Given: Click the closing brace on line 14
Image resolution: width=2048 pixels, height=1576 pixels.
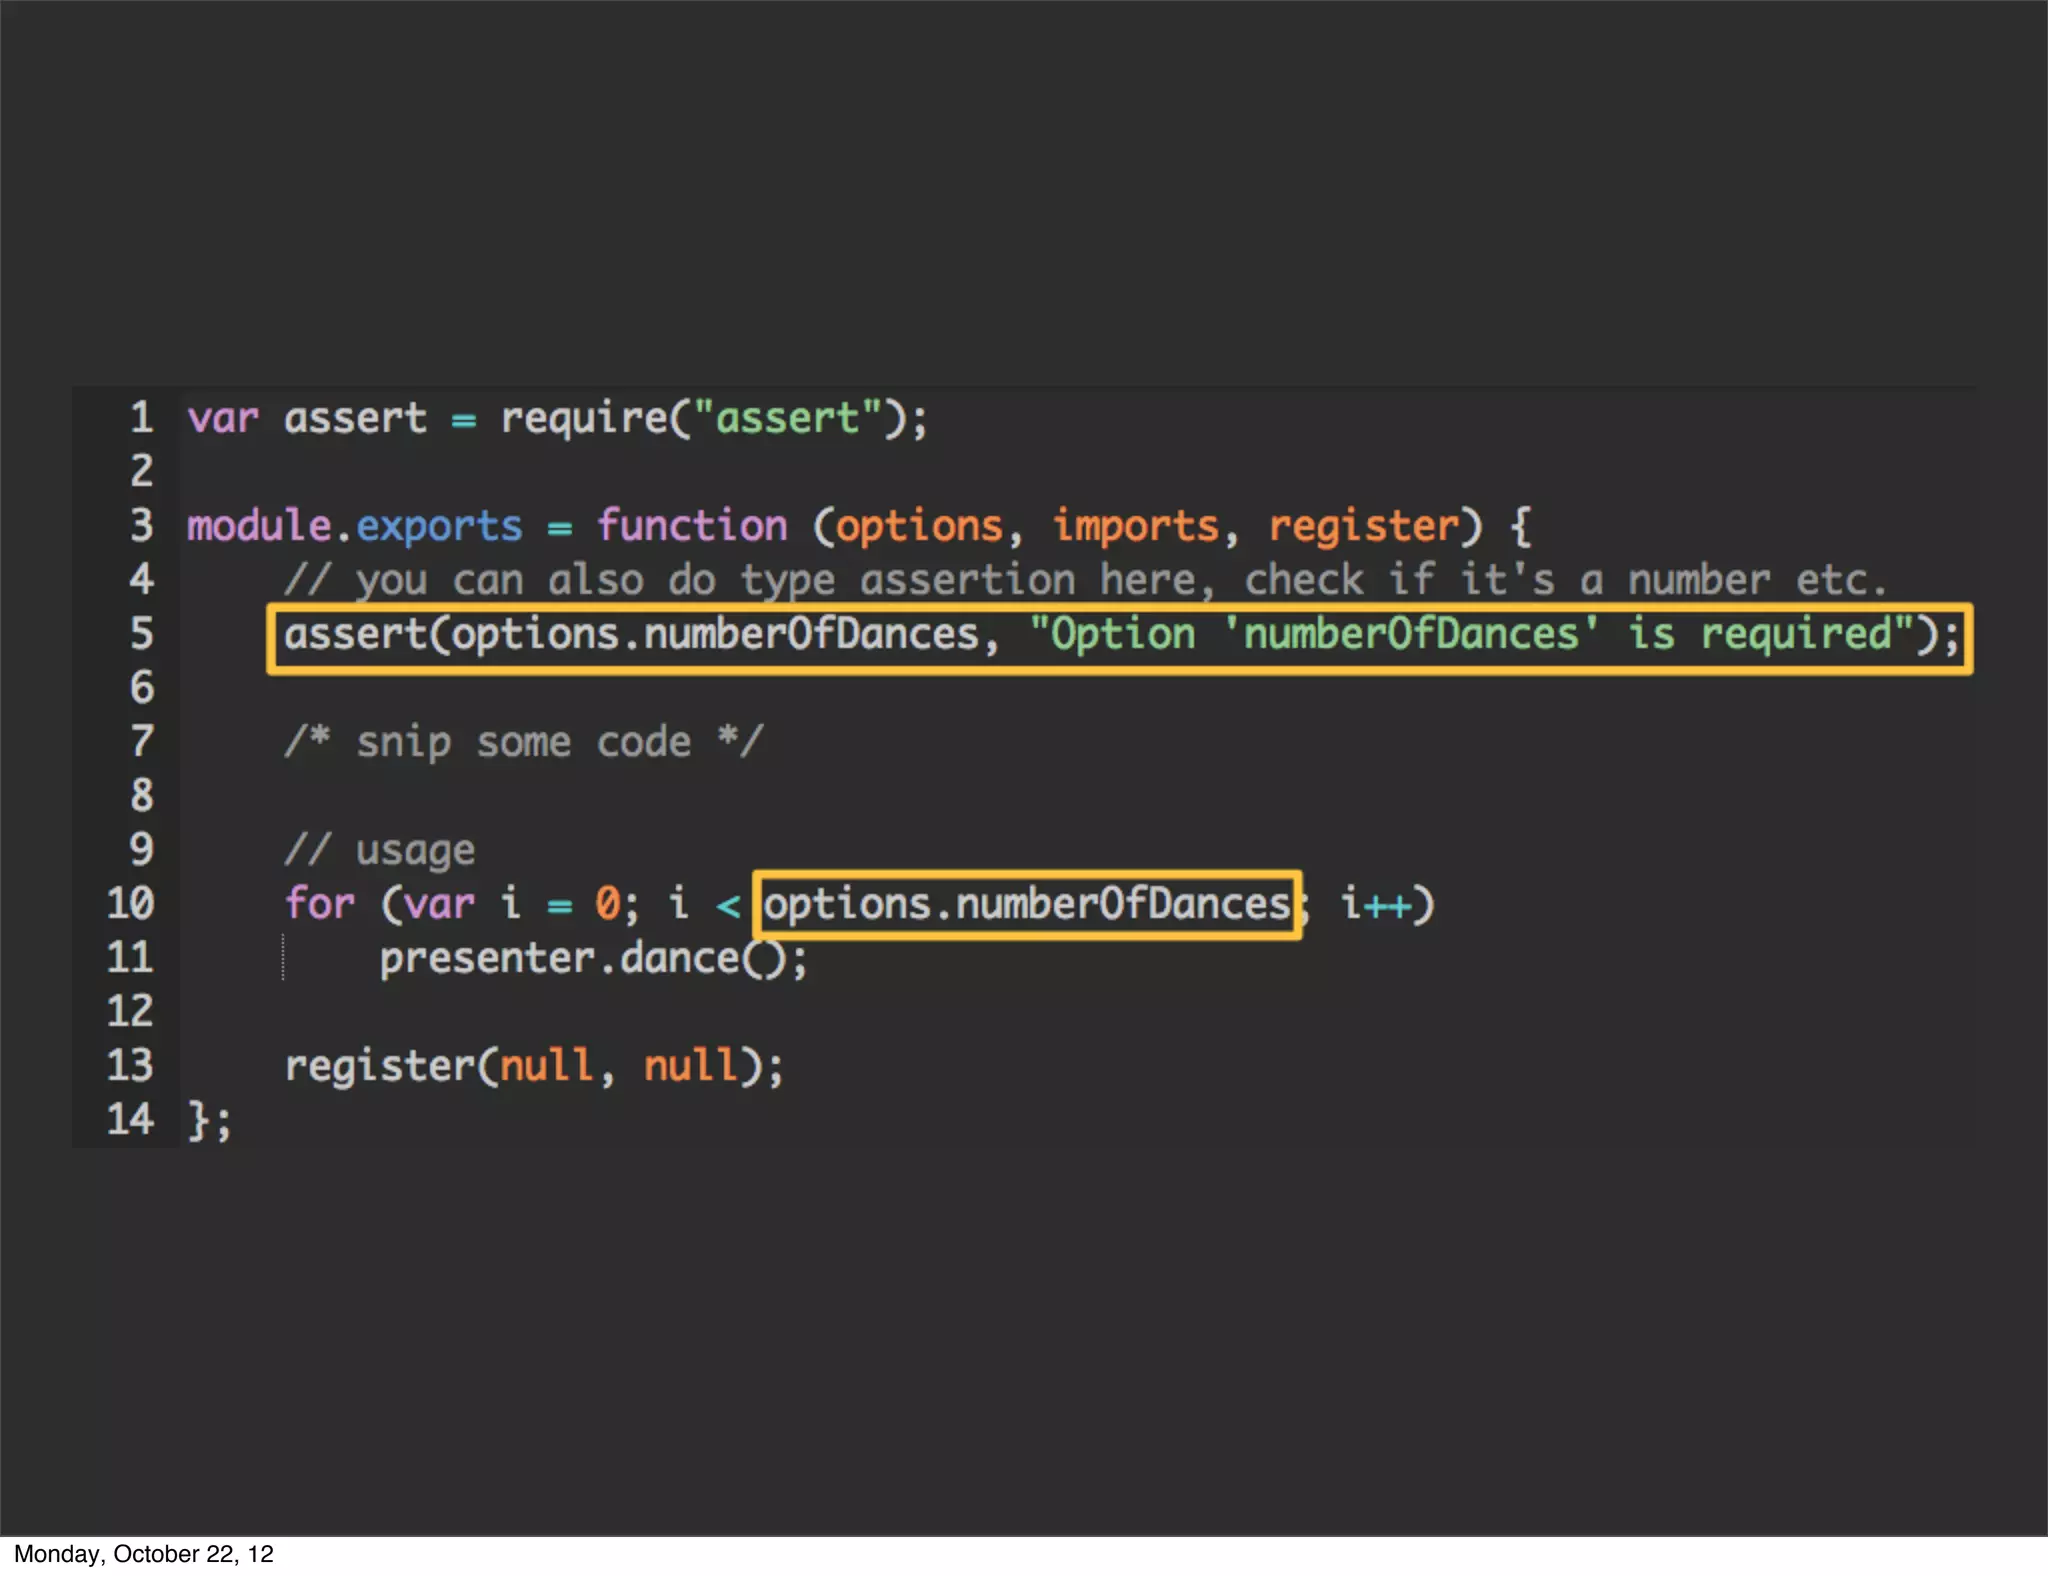Looking at the screenshot, I should click(198, 1120).
